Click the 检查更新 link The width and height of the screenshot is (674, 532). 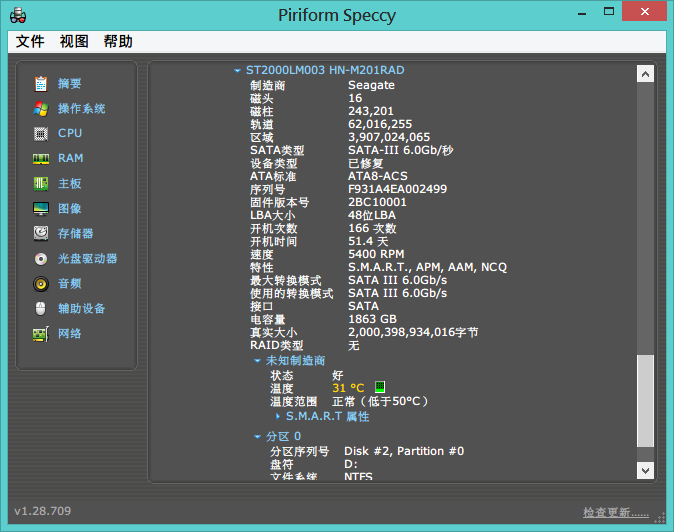coord(616,512)
